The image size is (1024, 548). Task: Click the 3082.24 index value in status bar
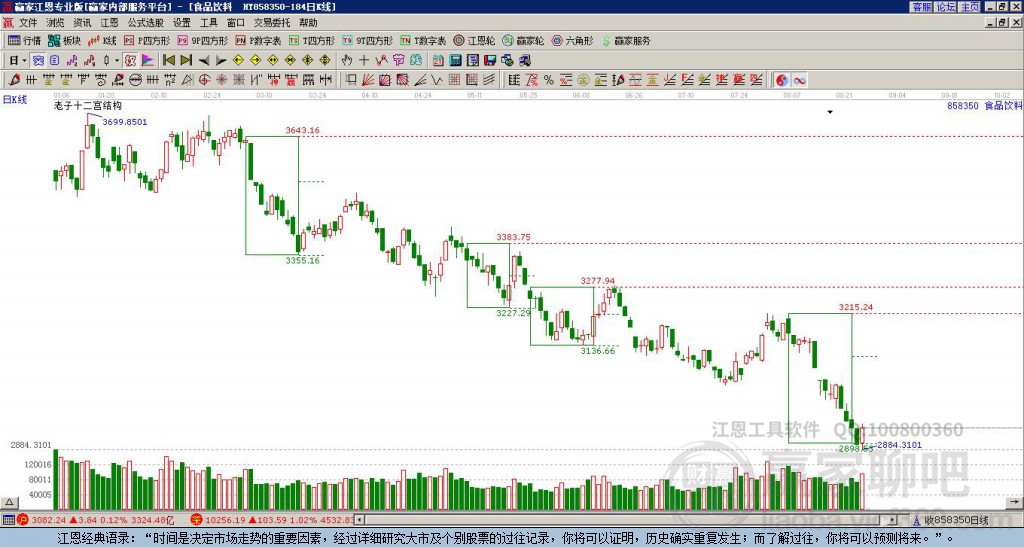point(49,520)
